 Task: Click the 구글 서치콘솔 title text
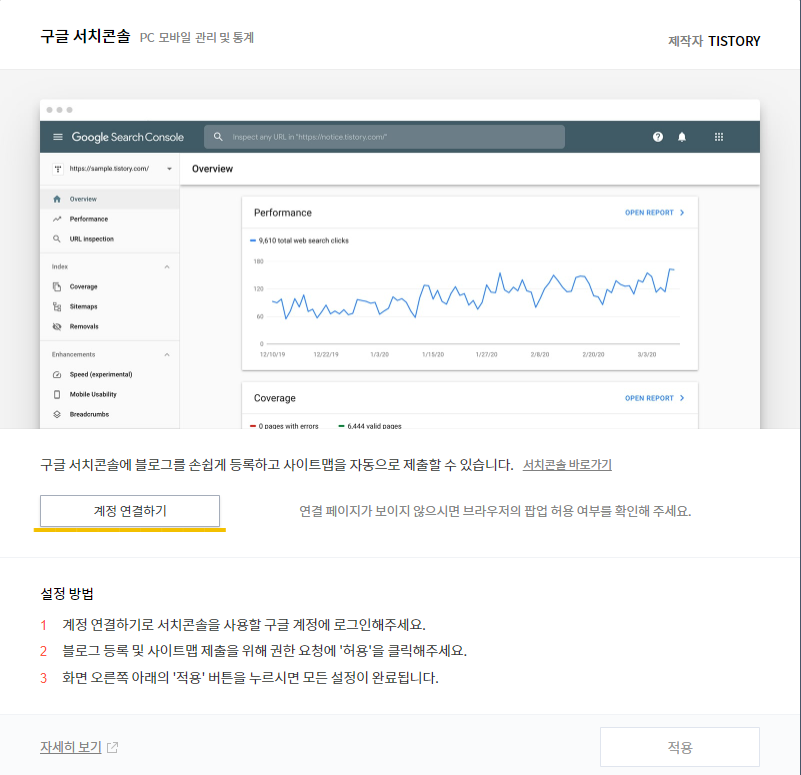coord(85,36)
